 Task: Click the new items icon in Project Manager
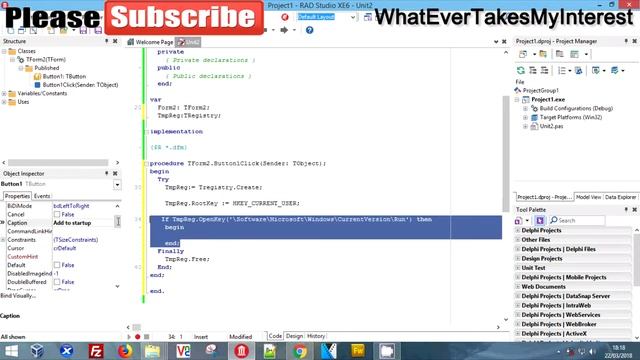tap(523, 54)
